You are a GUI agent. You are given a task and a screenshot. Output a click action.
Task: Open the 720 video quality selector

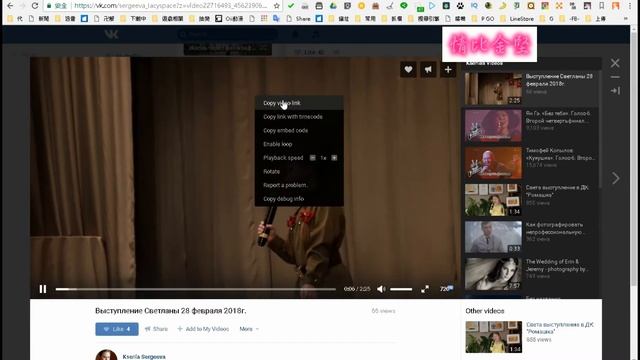[x=446, y=289]
